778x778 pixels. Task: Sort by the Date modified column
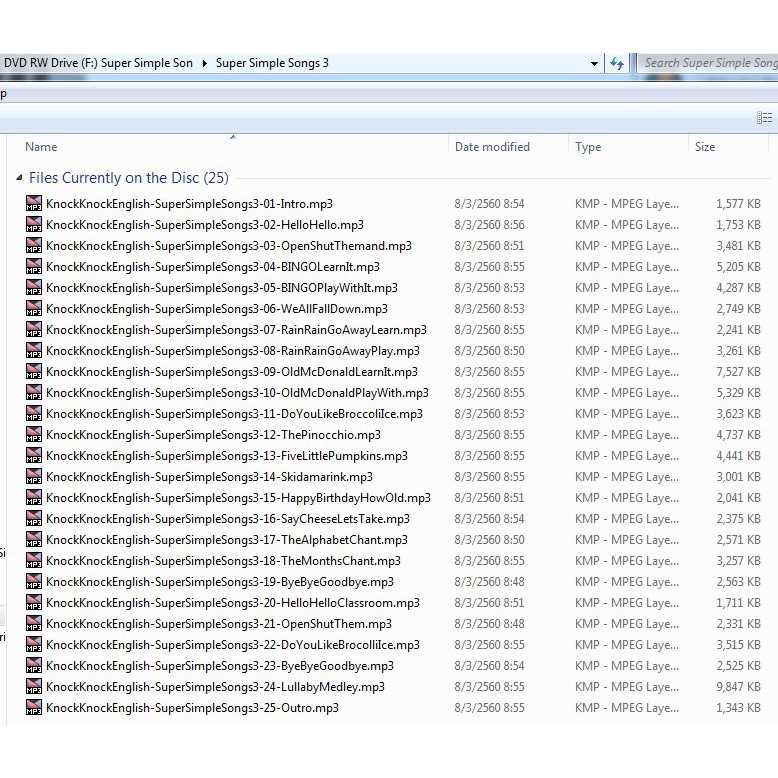coord(492,147)
